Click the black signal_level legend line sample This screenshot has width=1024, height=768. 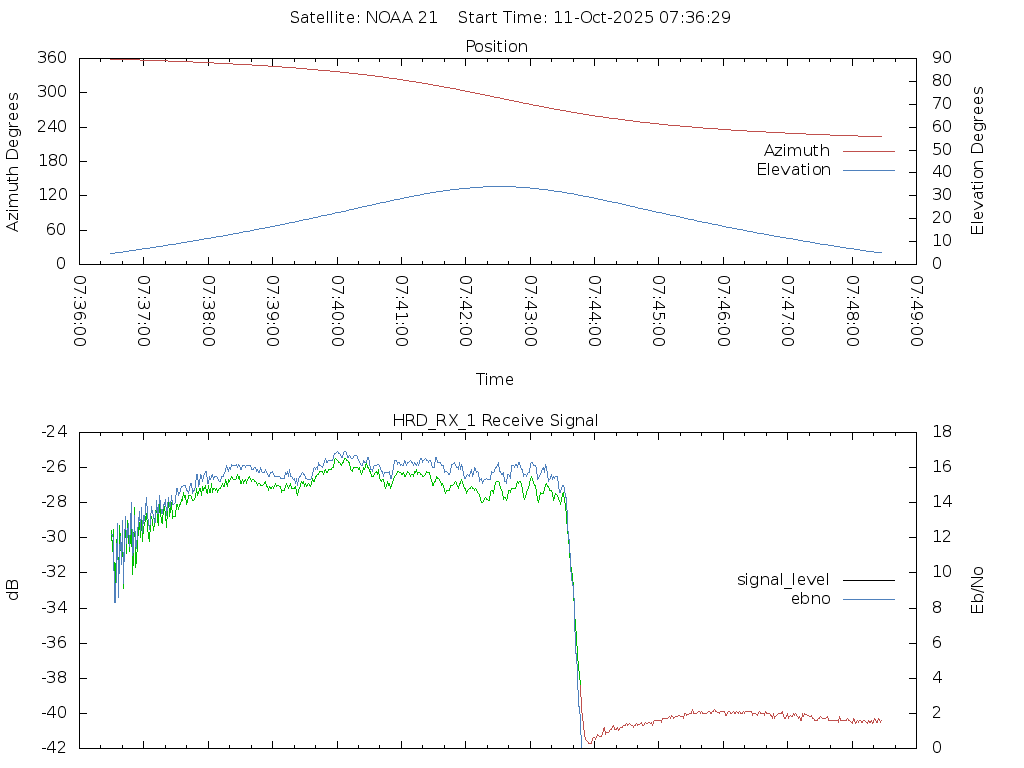coord(868,580)
